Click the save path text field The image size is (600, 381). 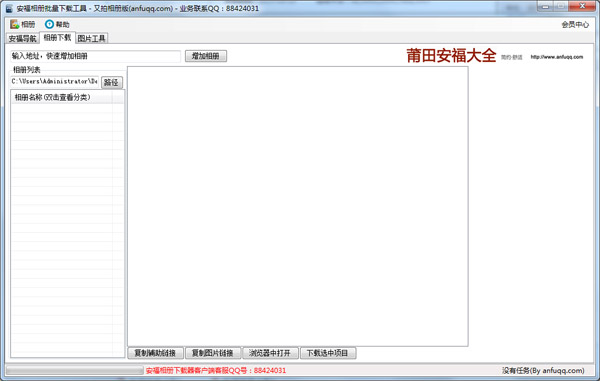54,81
